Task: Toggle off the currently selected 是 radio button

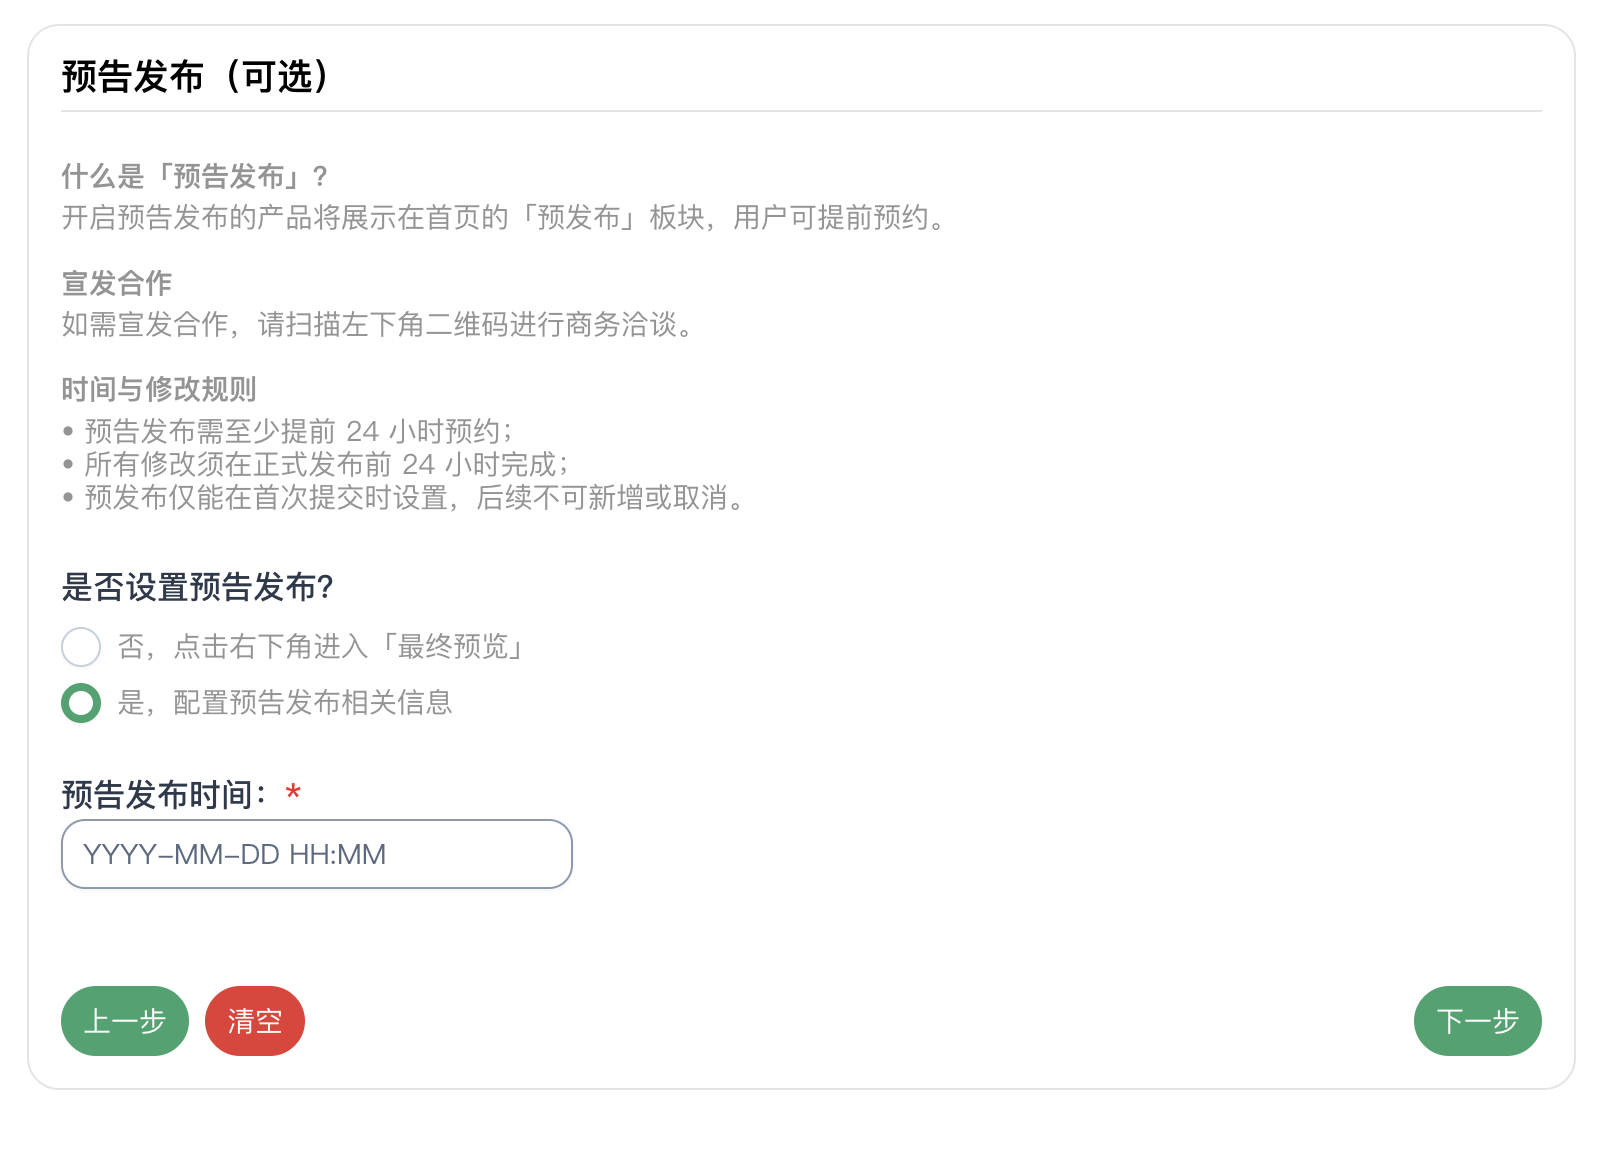Action: click(82, 703)
